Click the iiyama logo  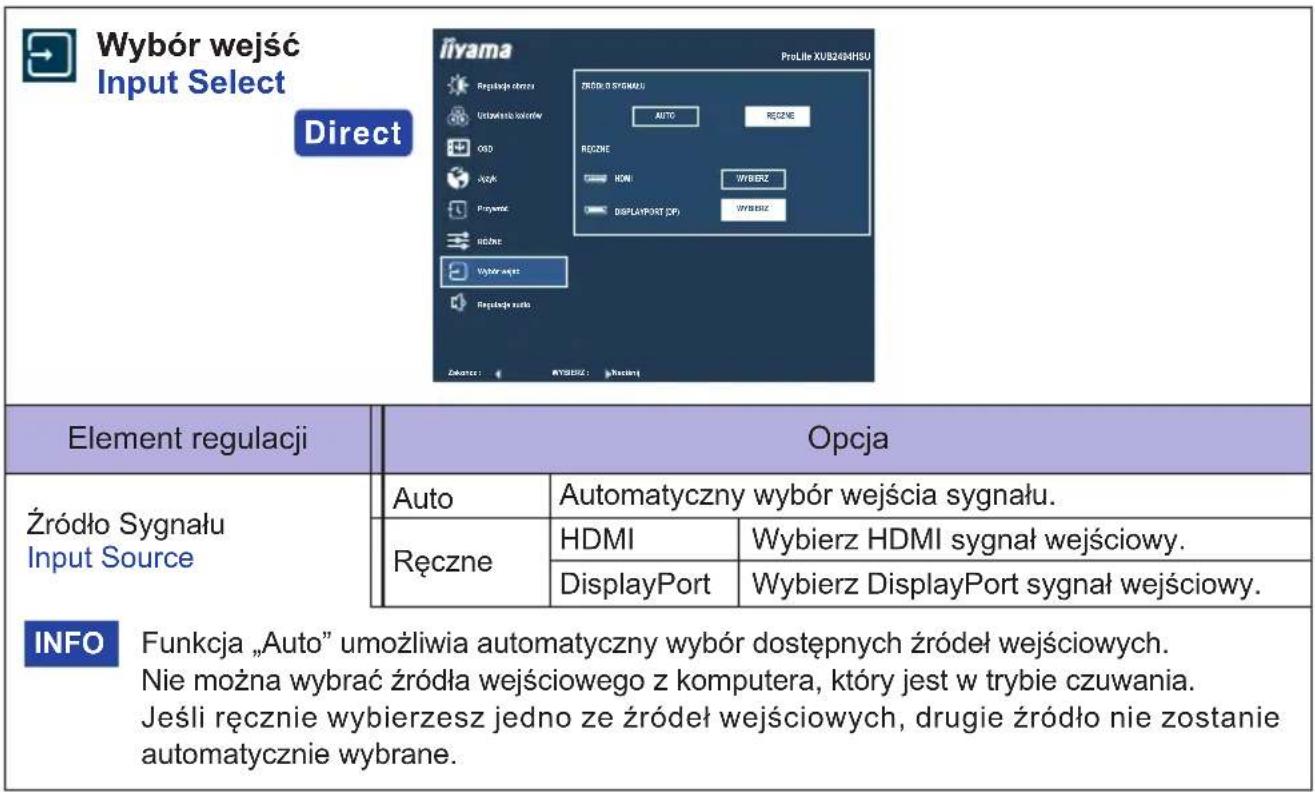[x=474, y=51]
